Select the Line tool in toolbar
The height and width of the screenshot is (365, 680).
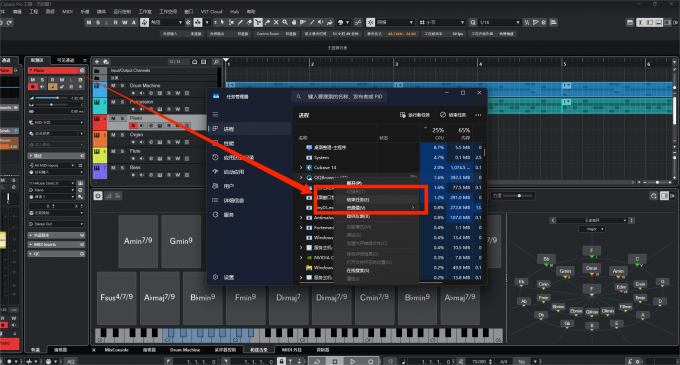pos(312,23)
